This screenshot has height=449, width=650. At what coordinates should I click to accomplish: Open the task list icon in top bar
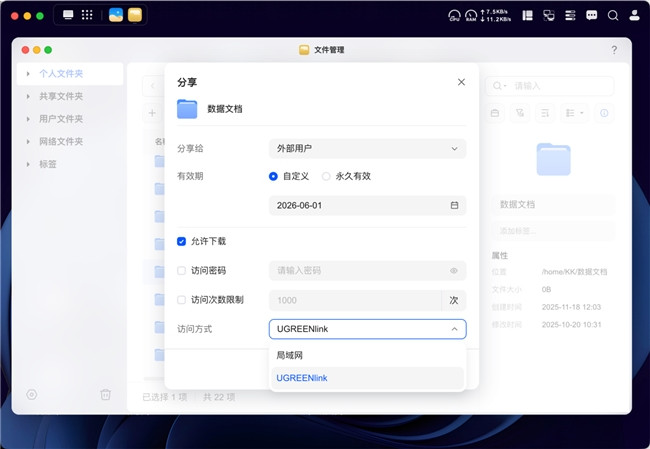[x=570, y=16]
